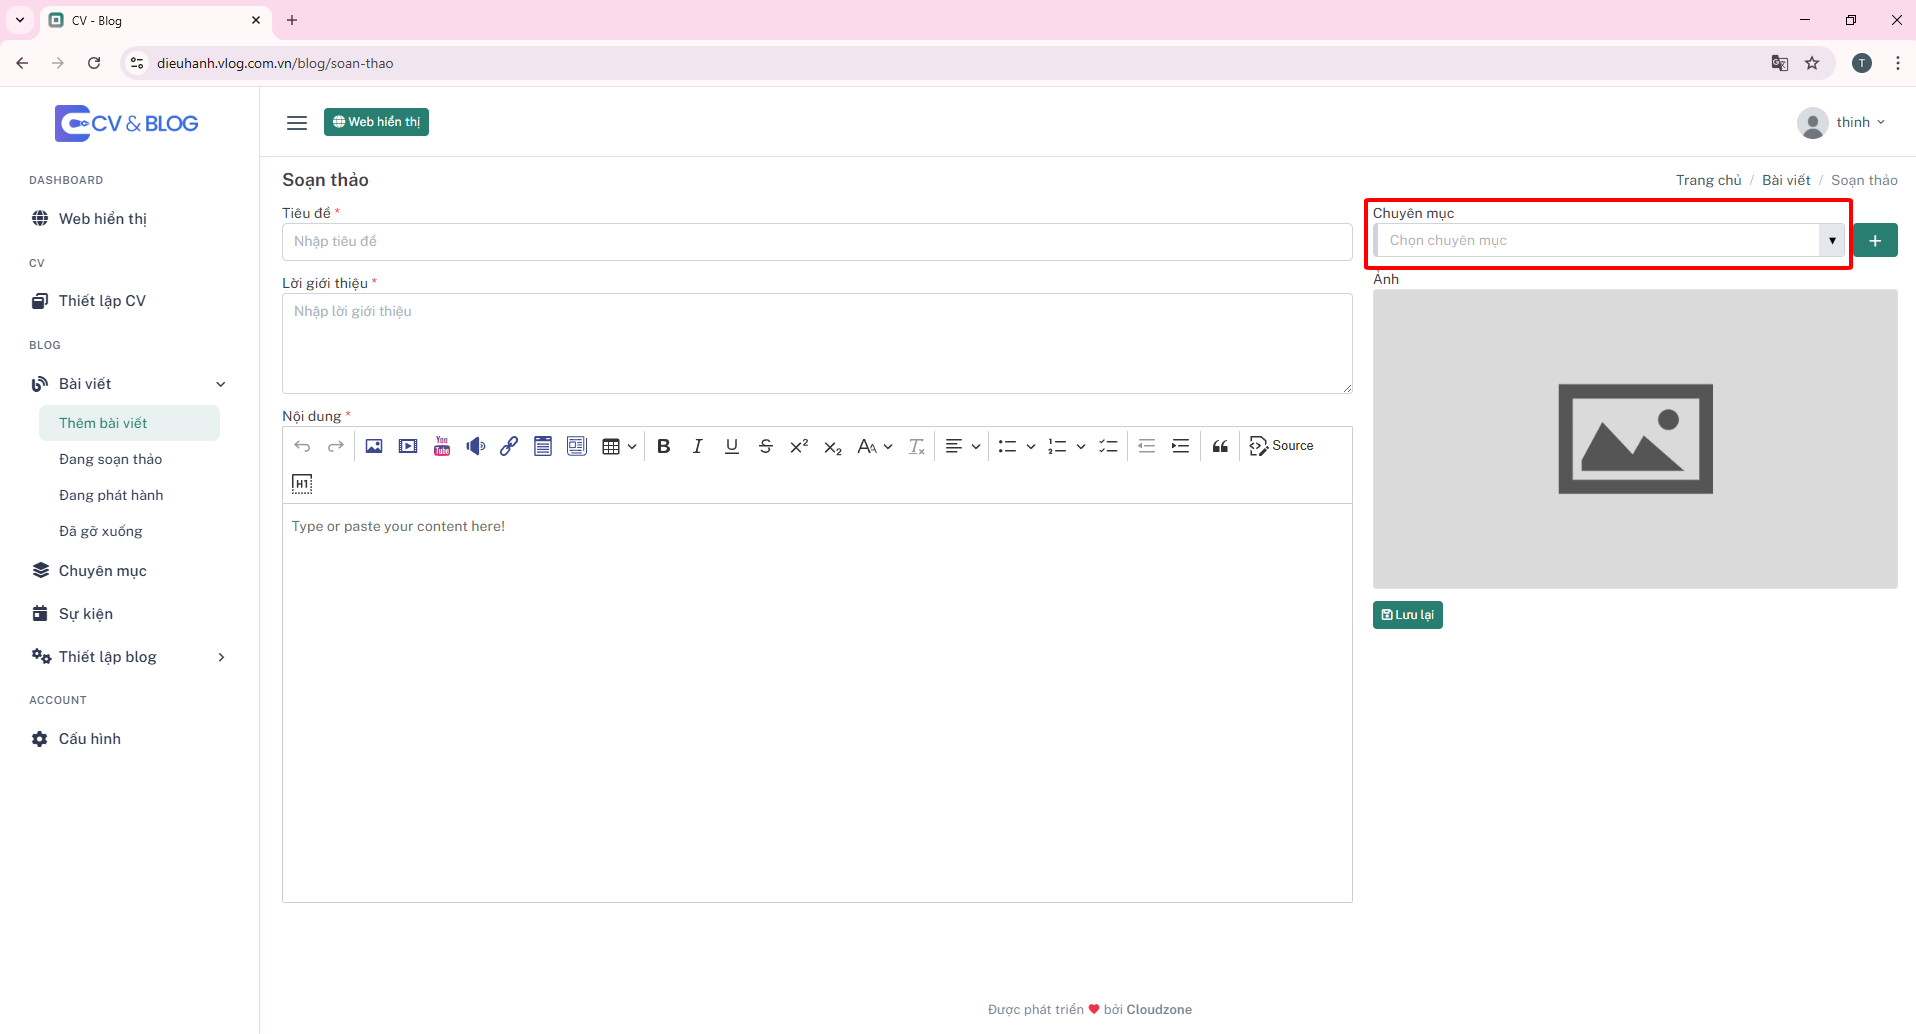Toggle italic formatting in the editor

pos(698,446)
